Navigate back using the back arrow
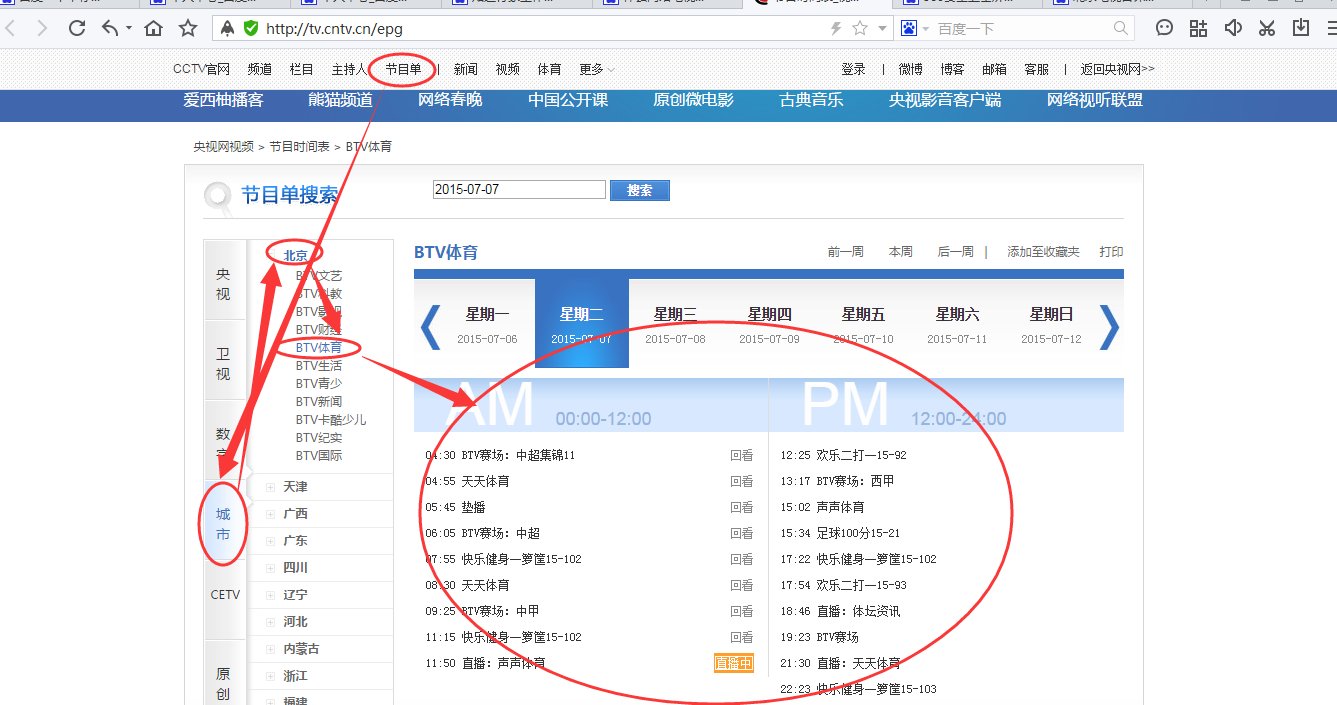Screen dimensions: 1337x705 tap(11, 28)
